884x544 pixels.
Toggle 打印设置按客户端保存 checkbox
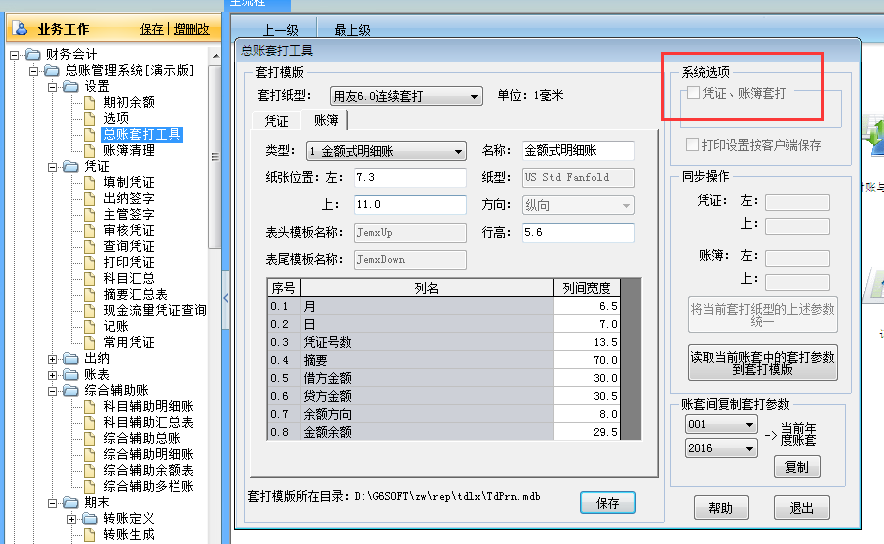pyautogui.click(x=692, y=144)
